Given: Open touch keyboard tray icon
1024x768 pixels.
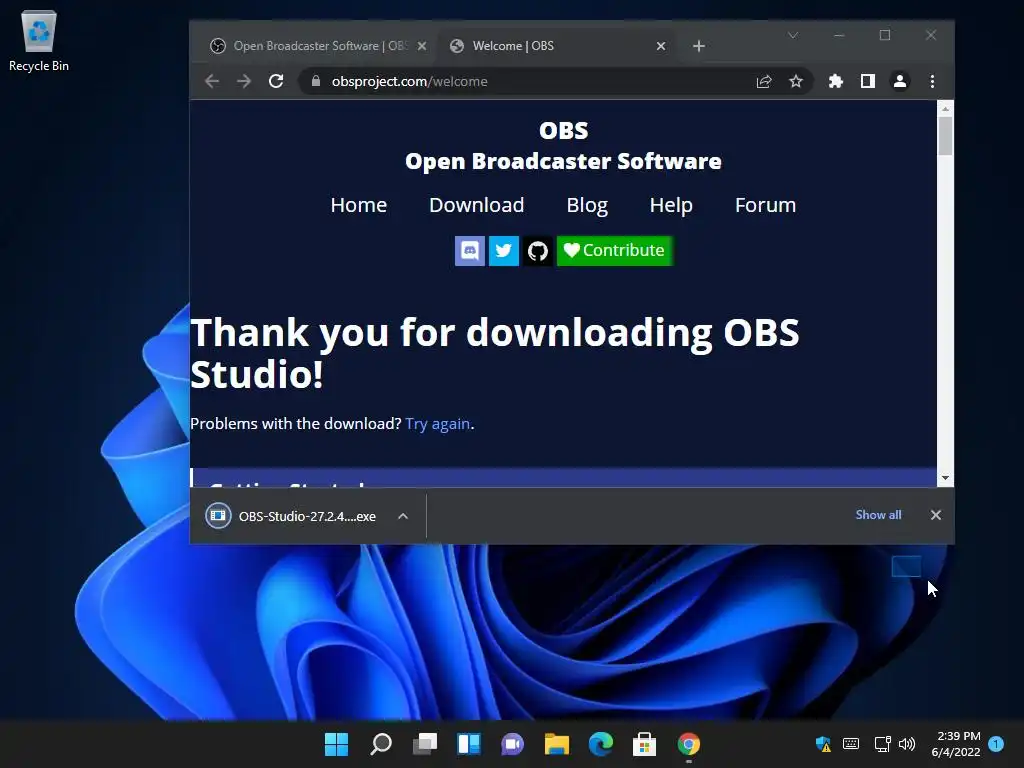Looking at the screenshot, I should pyautogui.click(x=851, y=744).
